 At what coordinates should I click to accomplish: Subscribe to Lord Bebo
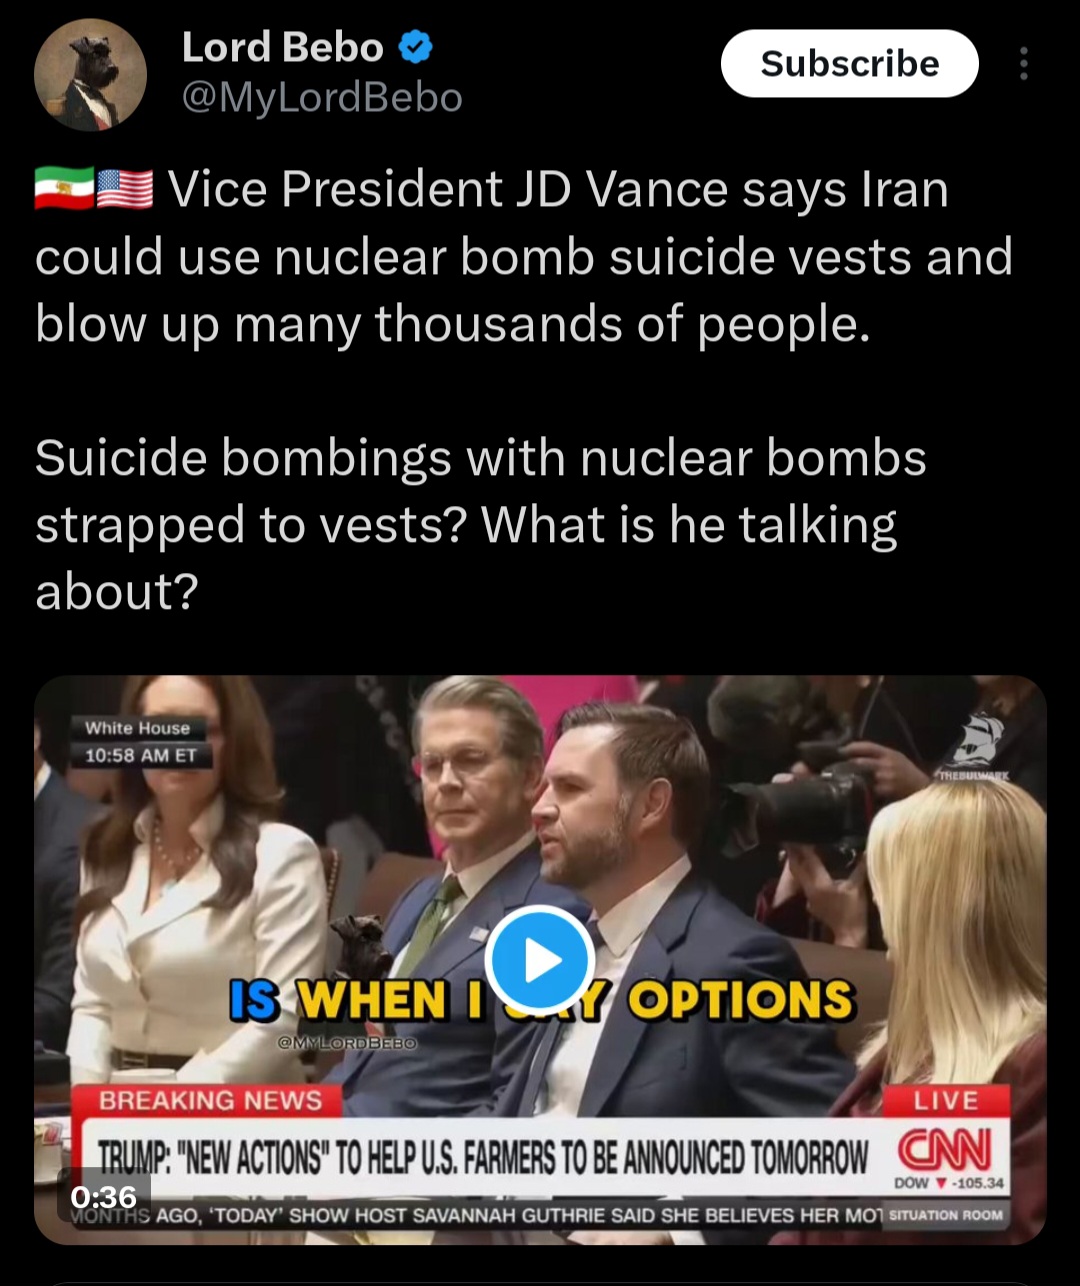[849, 63]
